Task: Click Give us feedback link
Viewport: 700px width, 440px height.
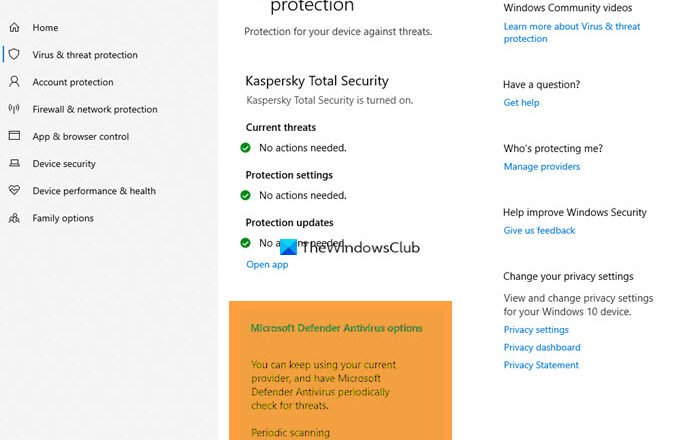Action: click(x=539, y=231)
